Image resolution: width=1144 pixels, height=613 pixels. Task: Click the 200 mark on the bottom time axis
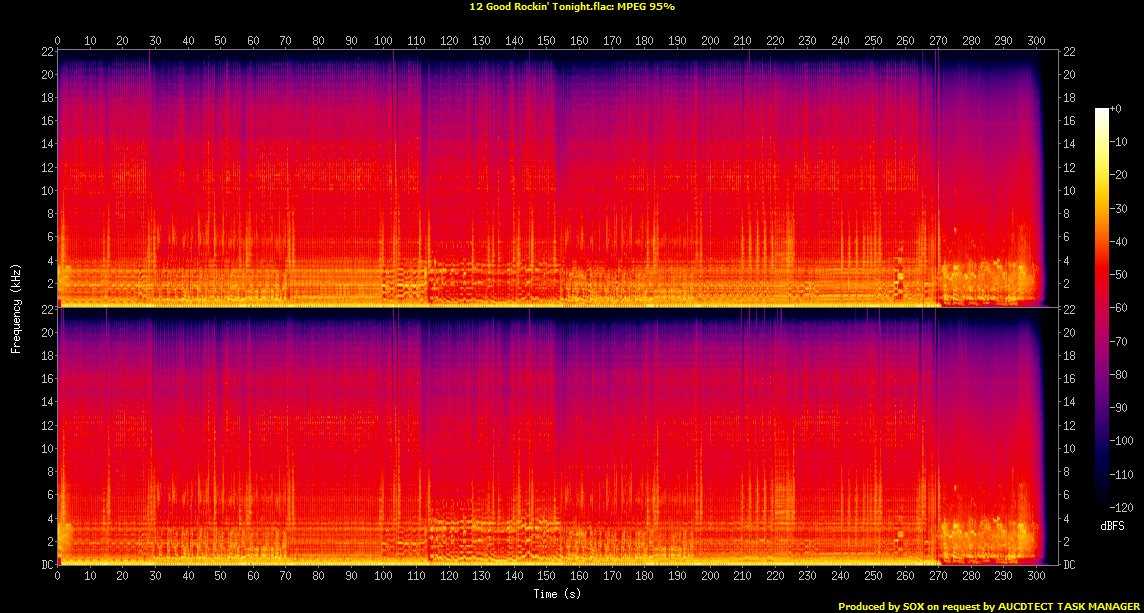pos(709,577)
